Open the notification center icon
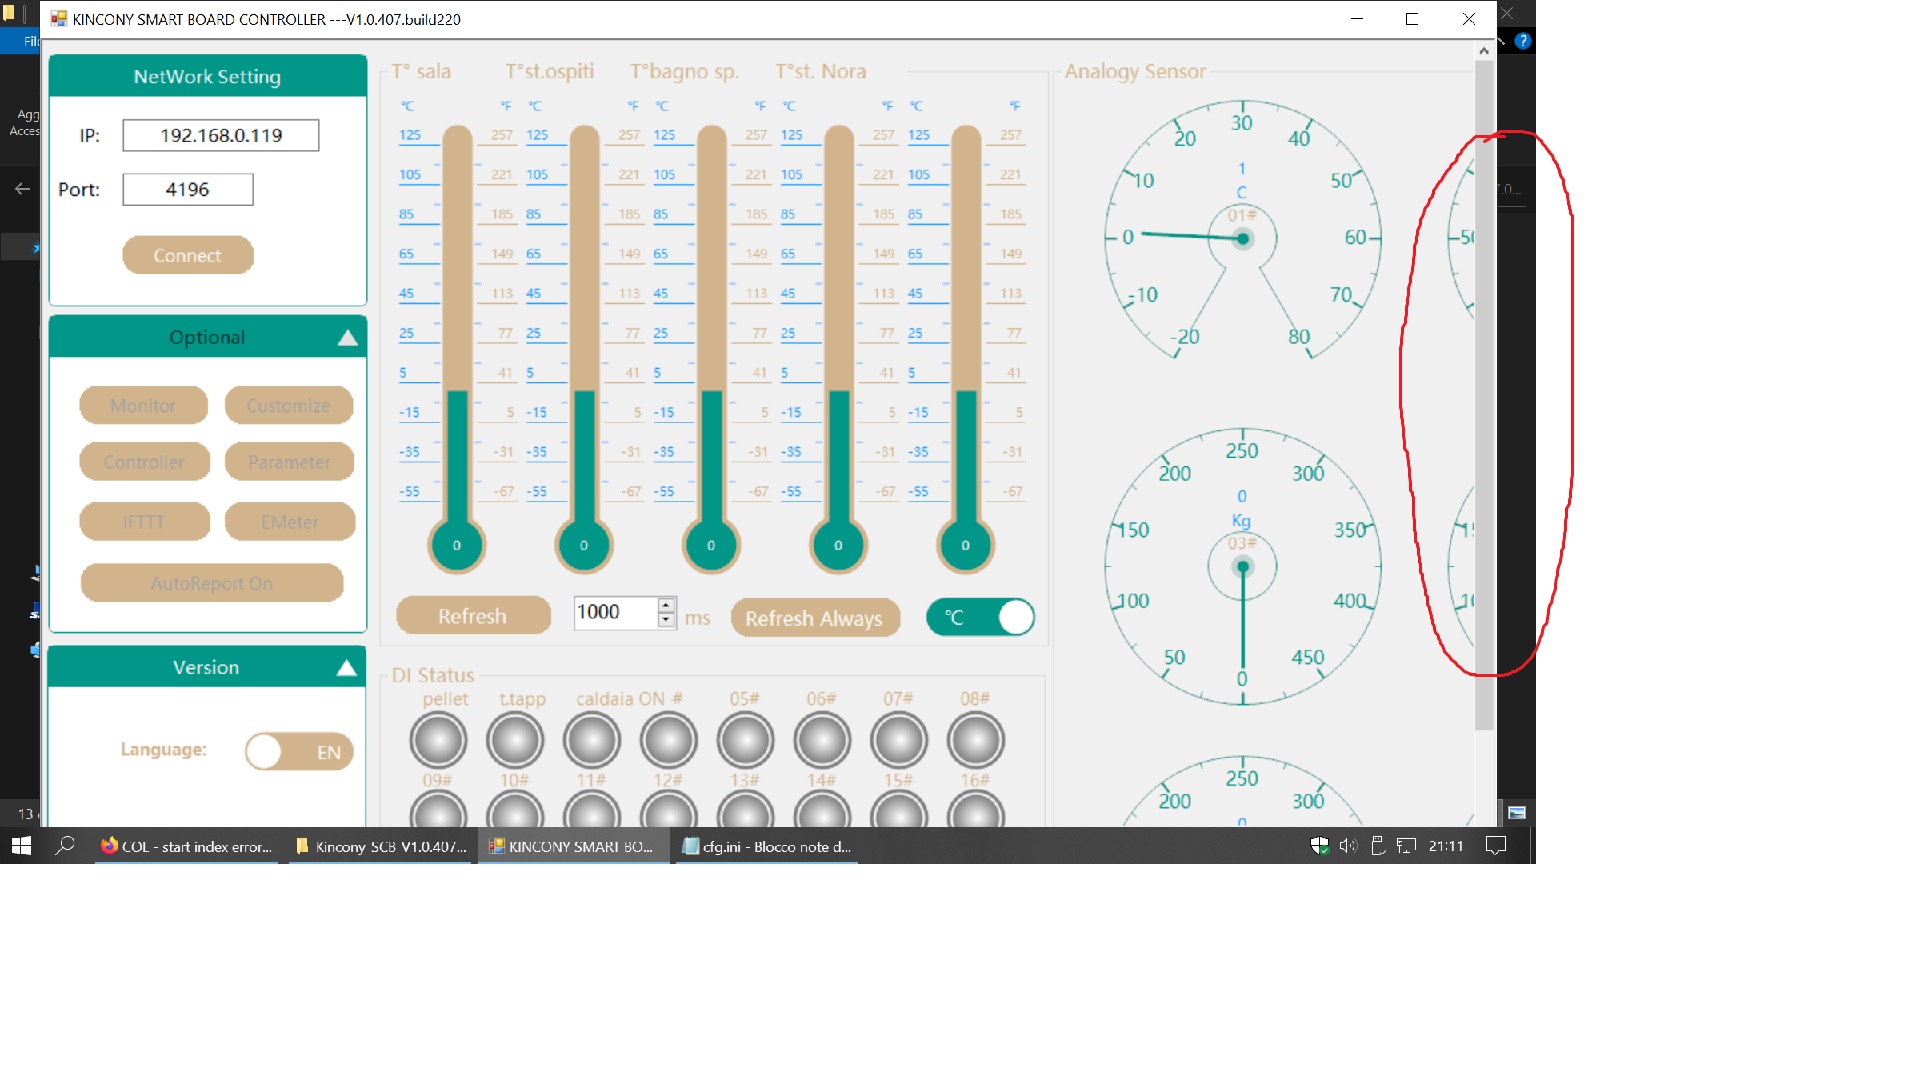Image resolution: width=1920 pixels, height=1080 pixels. coord(1496,846)
